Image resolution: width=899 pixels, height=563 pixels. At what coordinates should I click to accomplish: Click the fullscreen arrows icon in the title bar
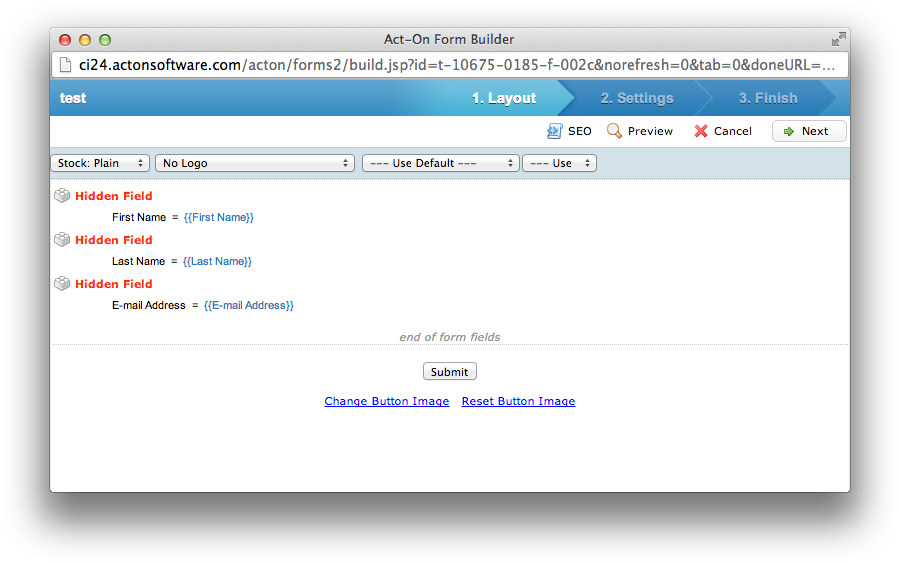pyautogui.click(x=838, y=39)
